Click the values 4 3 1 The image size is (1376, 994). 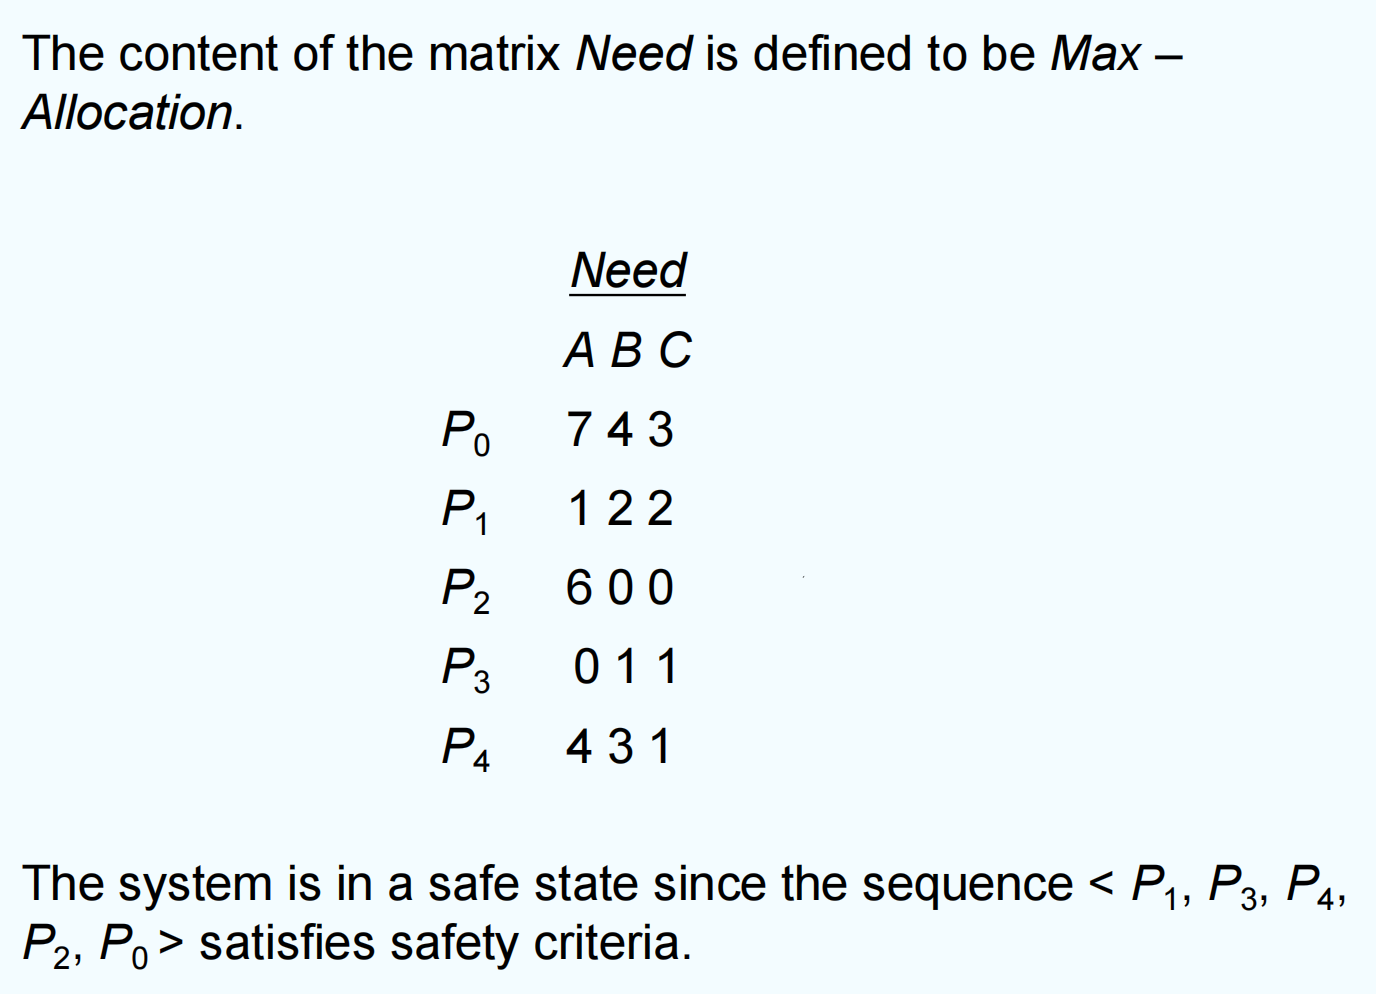point(620,746)
